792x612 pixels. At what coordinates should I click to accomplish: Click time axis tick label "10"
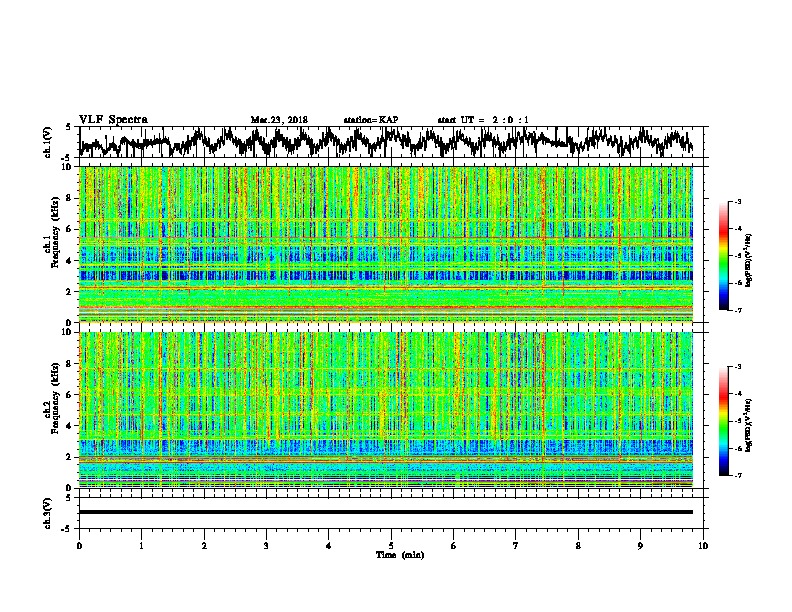(x=703, y=546)
